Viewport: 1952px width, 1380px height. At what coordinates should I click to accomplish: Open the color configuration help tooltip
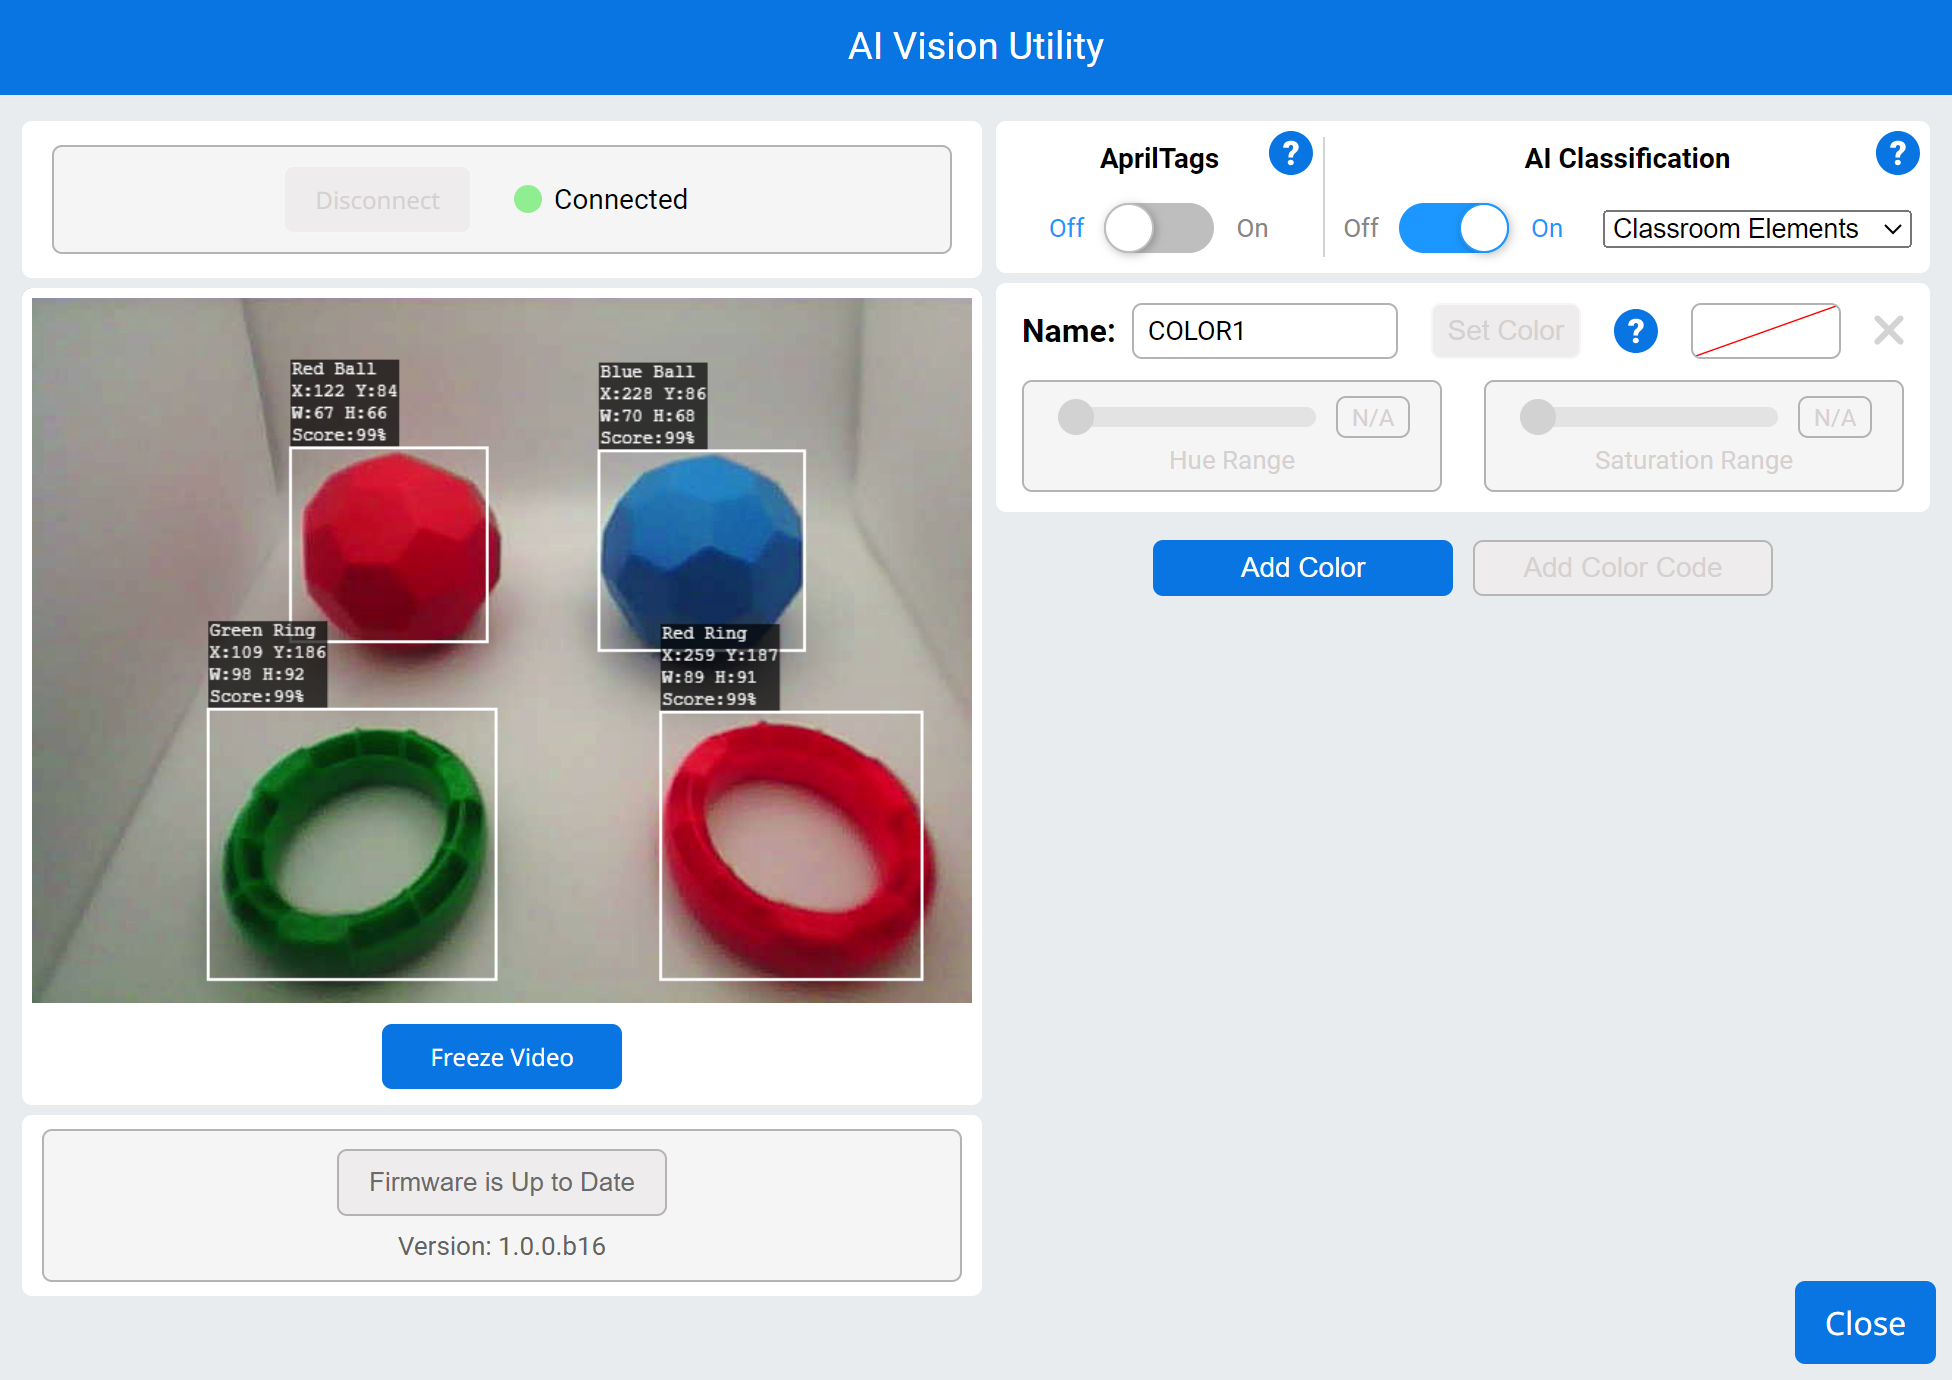[x=1635, y=331]
